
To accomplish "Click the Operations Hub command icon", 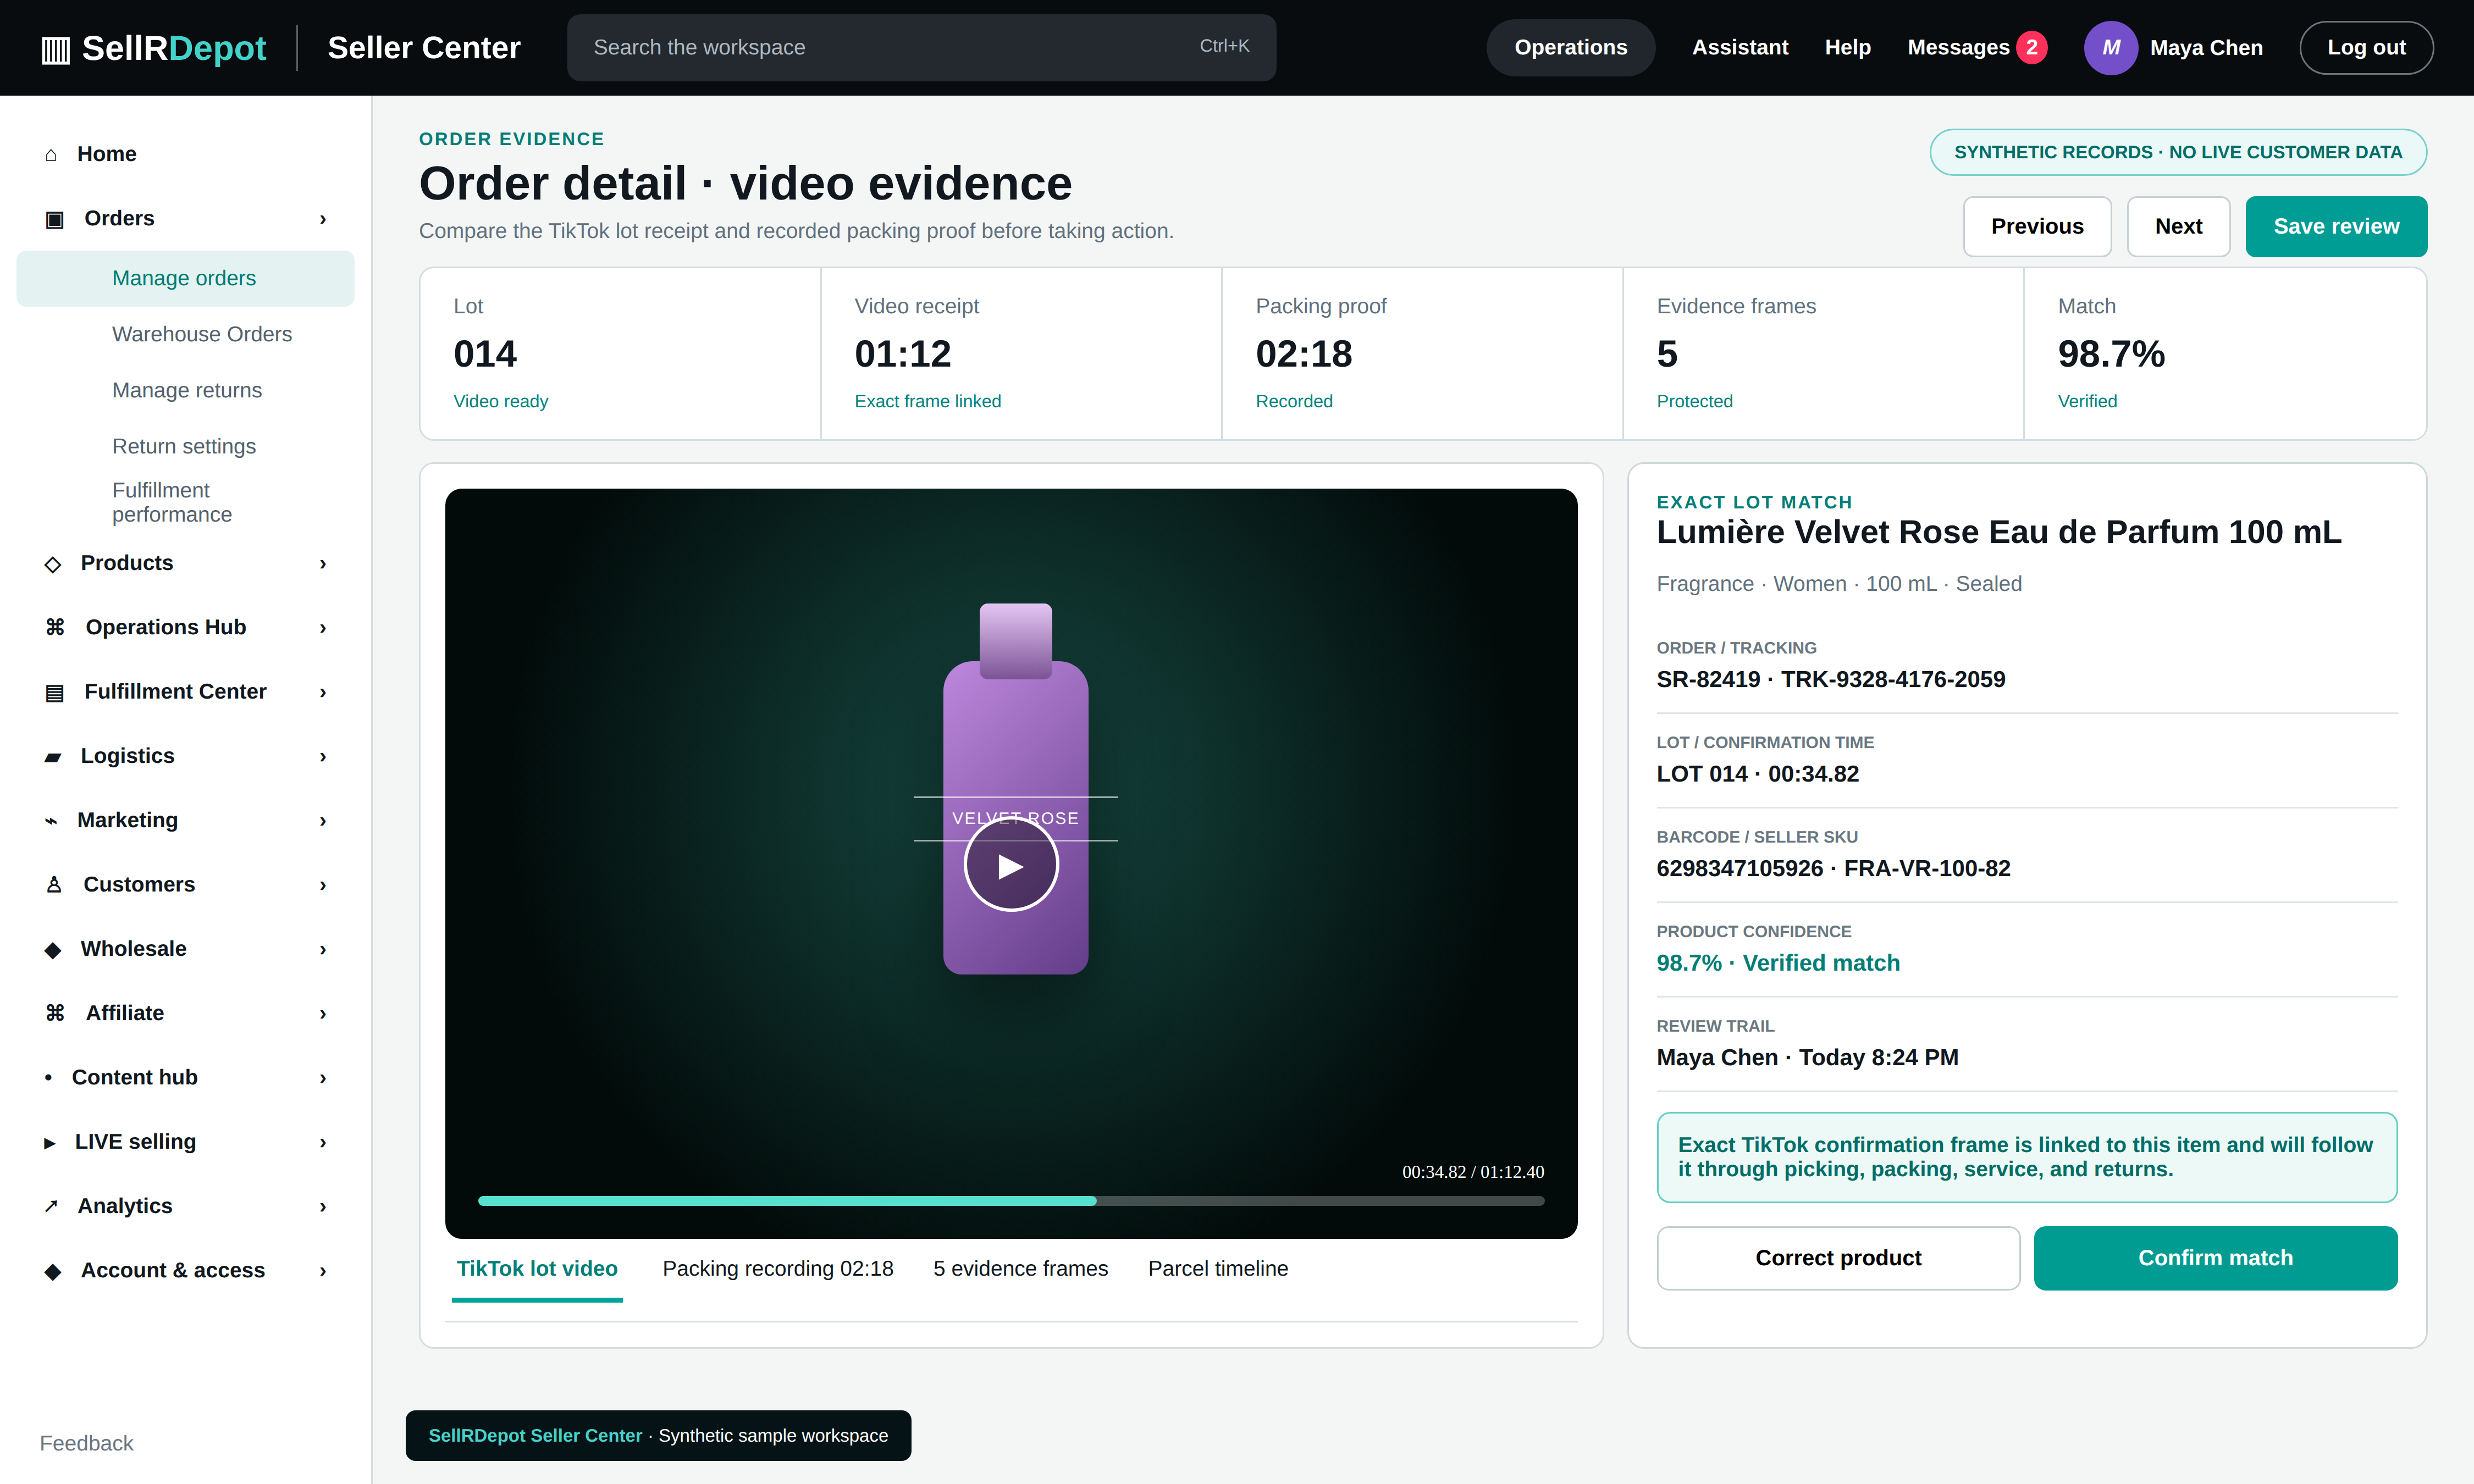I will (x=55, y=627).
